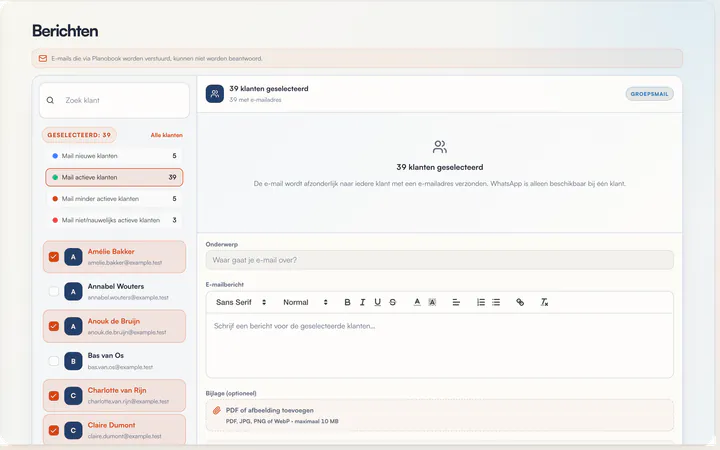Insert a hyperlink in the message
720x450 pixels.
(520, 302)
